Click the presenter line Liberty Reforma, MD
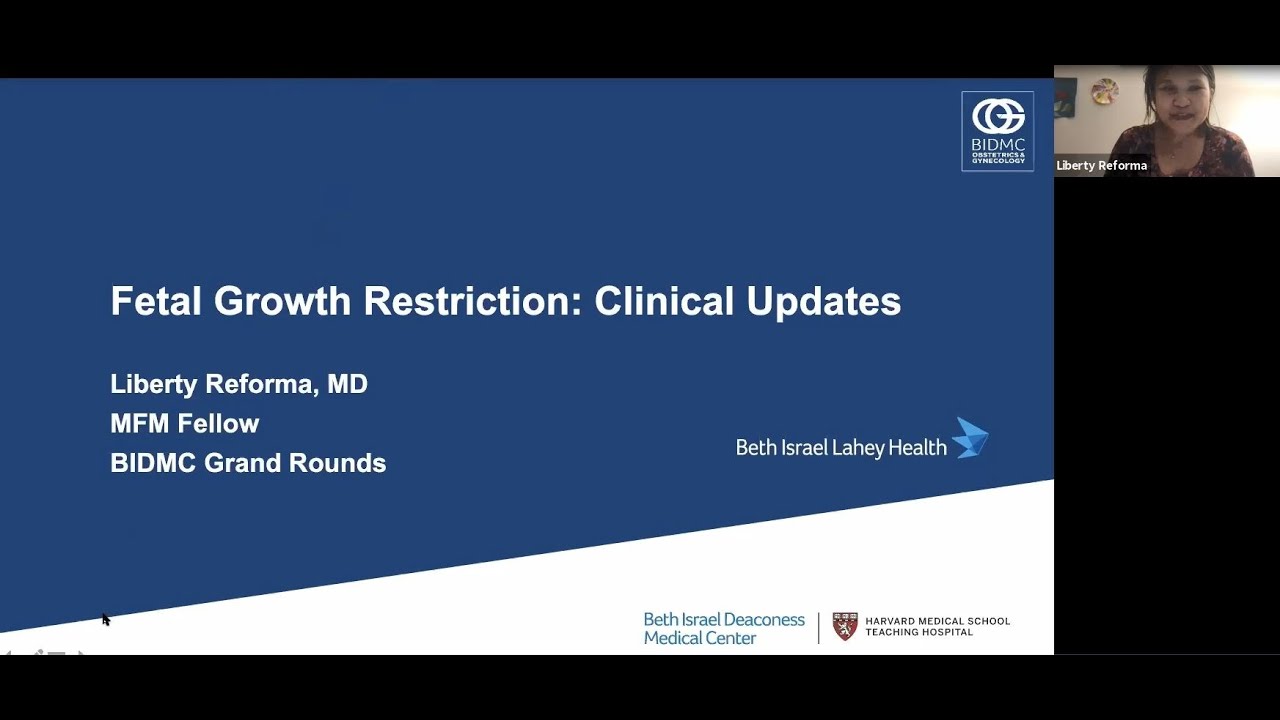This screenshot has height=720, width=1280. [x=239, y=384]
